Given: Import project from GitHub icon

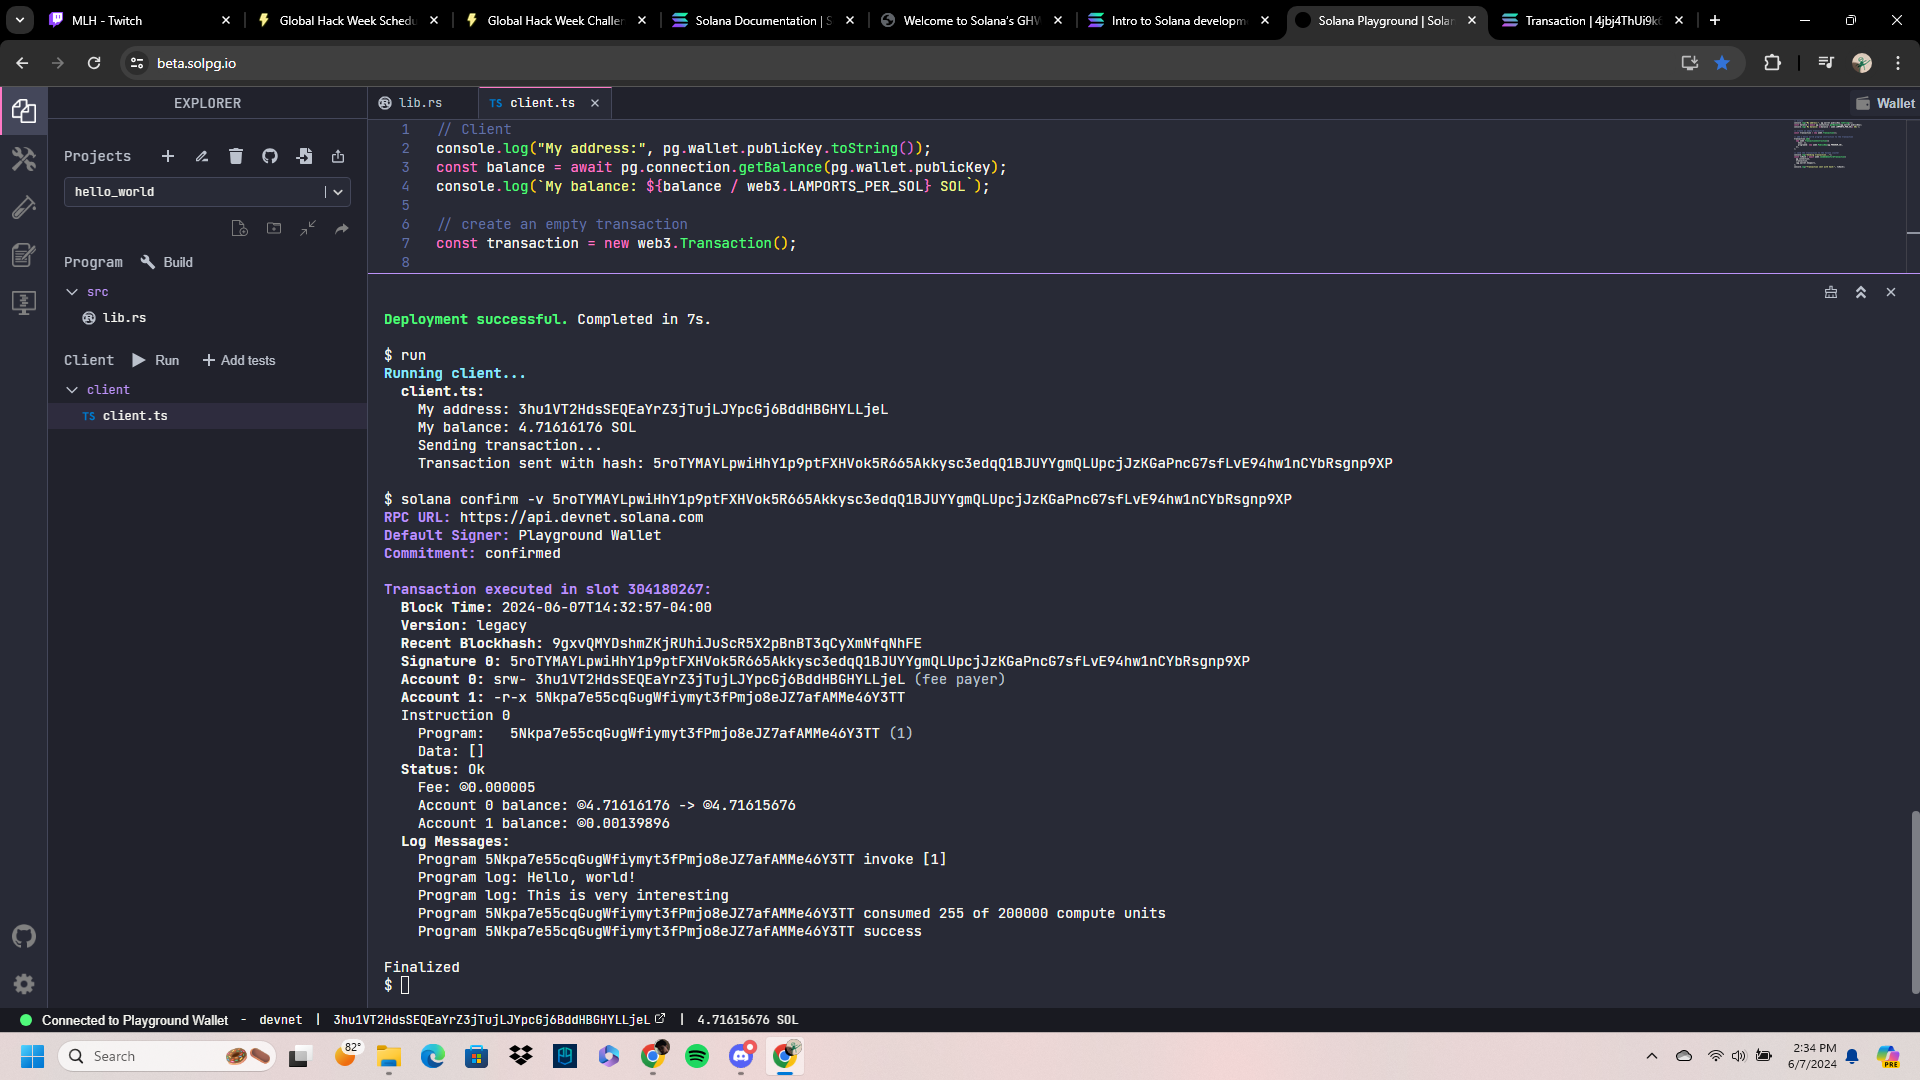Looking at the screenshot, I should tap(270, 156).
